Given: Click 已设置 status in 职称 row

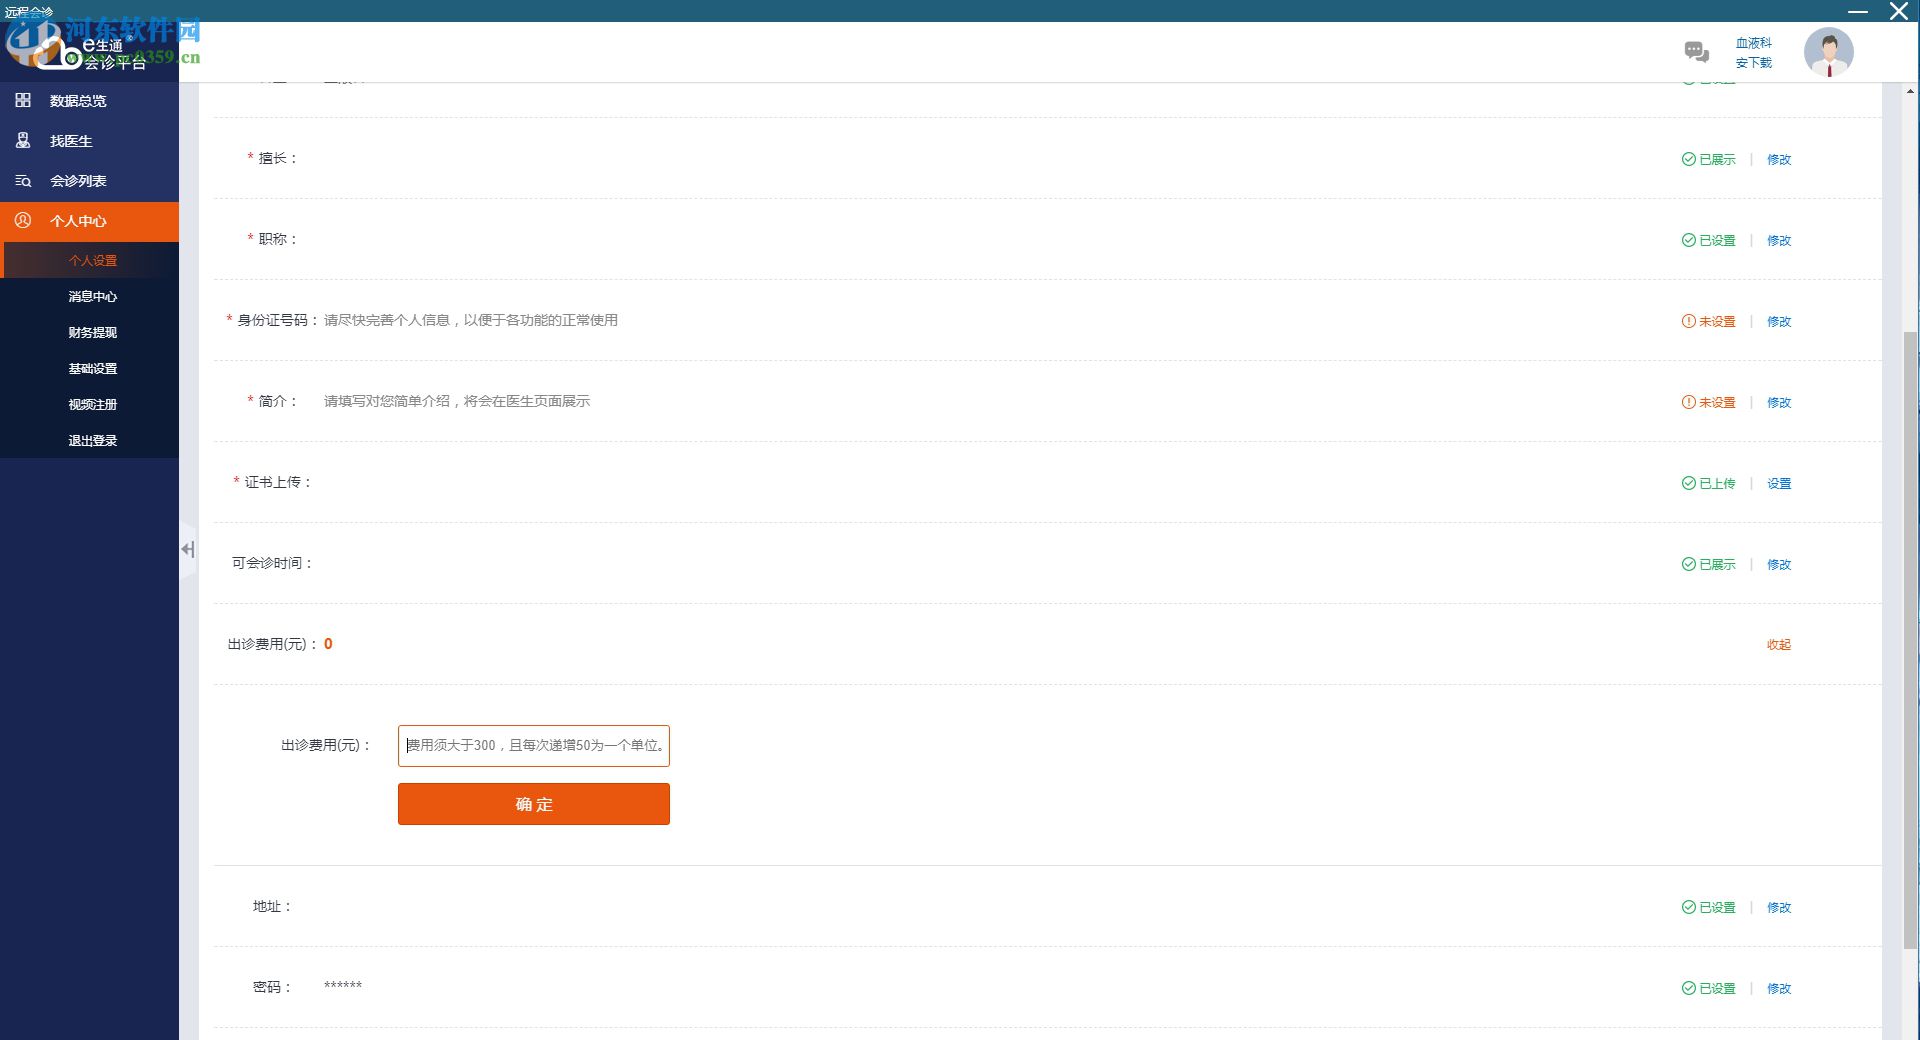Looking at the screenshot, I should (x=1708, y=240).
